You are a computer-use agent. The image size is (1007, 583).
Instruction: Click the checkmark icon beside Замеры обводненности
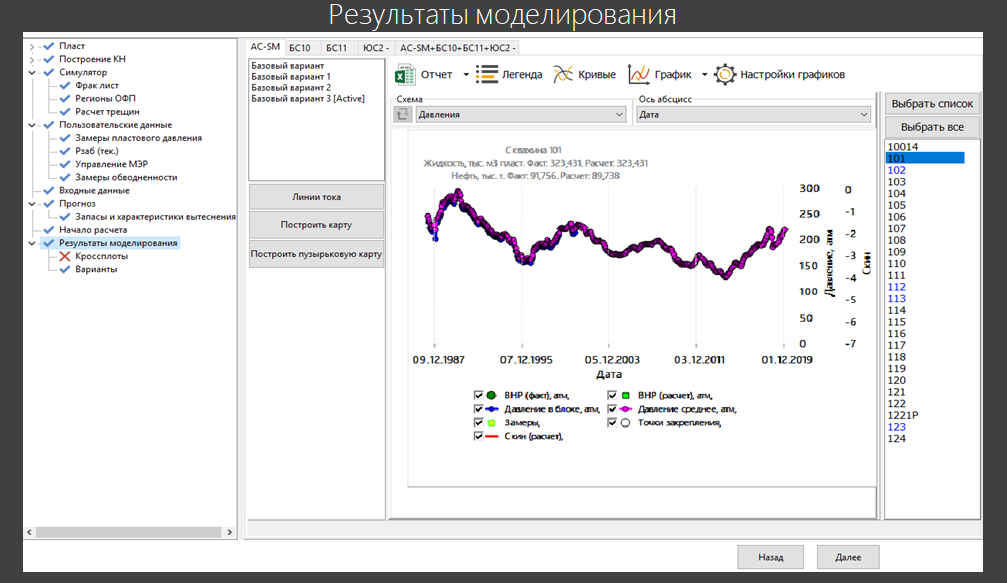tap(64, 177)
